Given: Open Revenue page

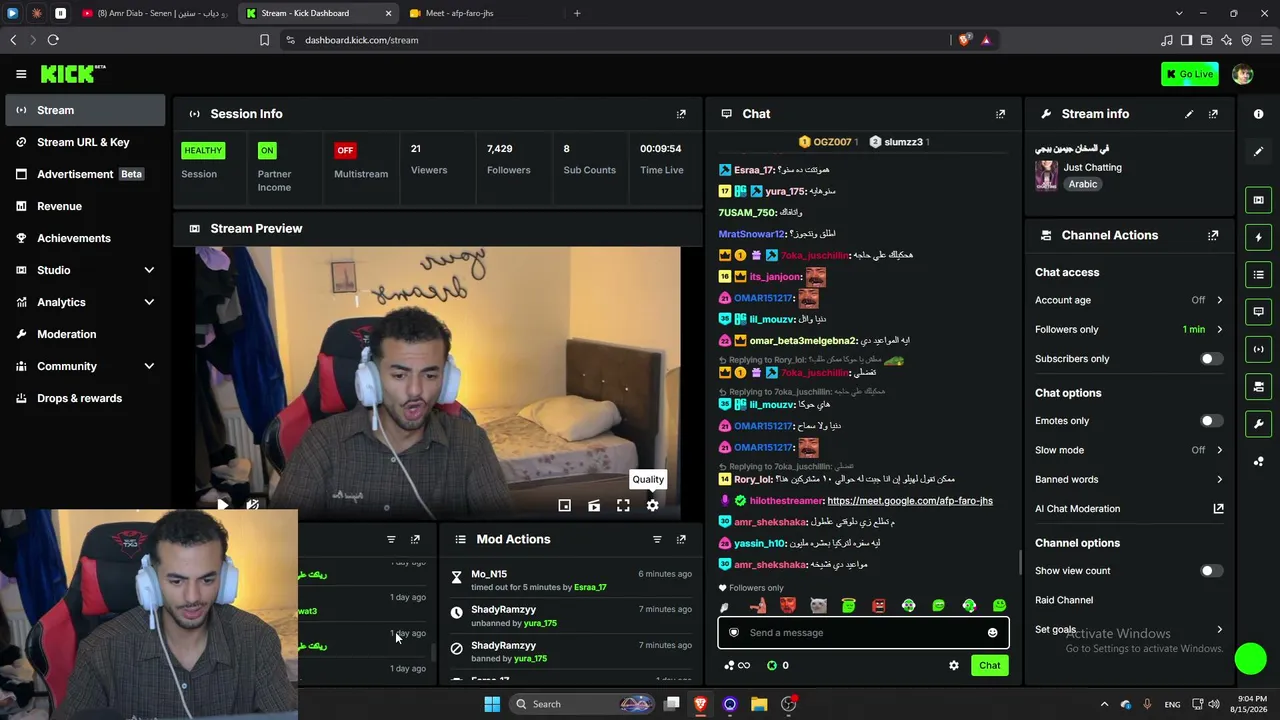Looking at the screenshot, I should 85,206.
